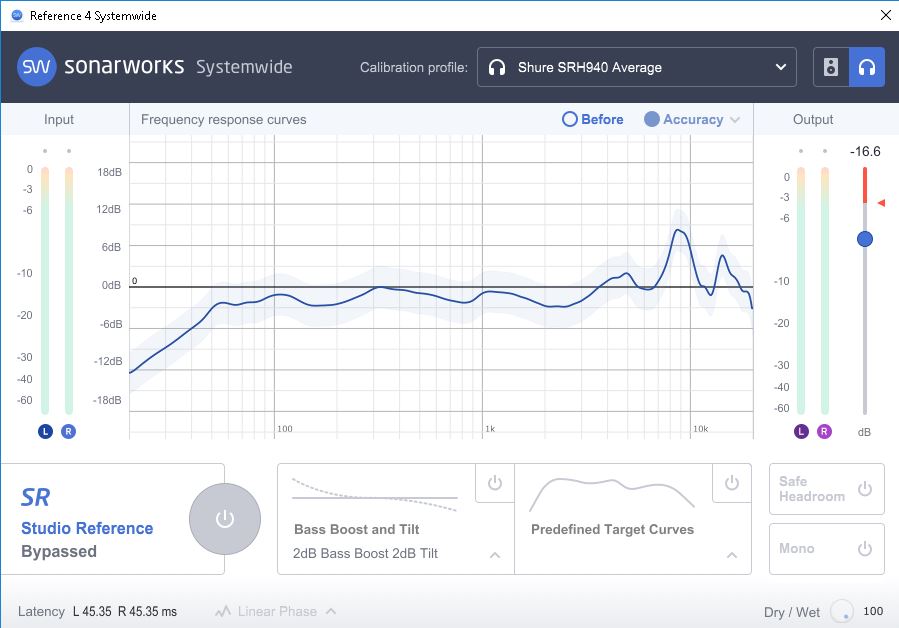Toggle the input left channel L indicator
This screenshot has height=628, width=899.
tap(45, 431)
